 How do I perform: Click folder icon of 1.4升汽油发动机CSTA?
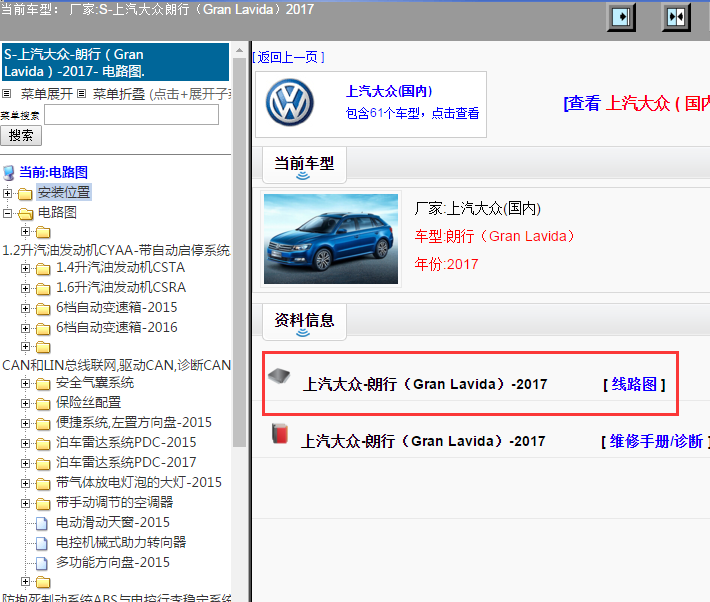(x=43, y=269)
